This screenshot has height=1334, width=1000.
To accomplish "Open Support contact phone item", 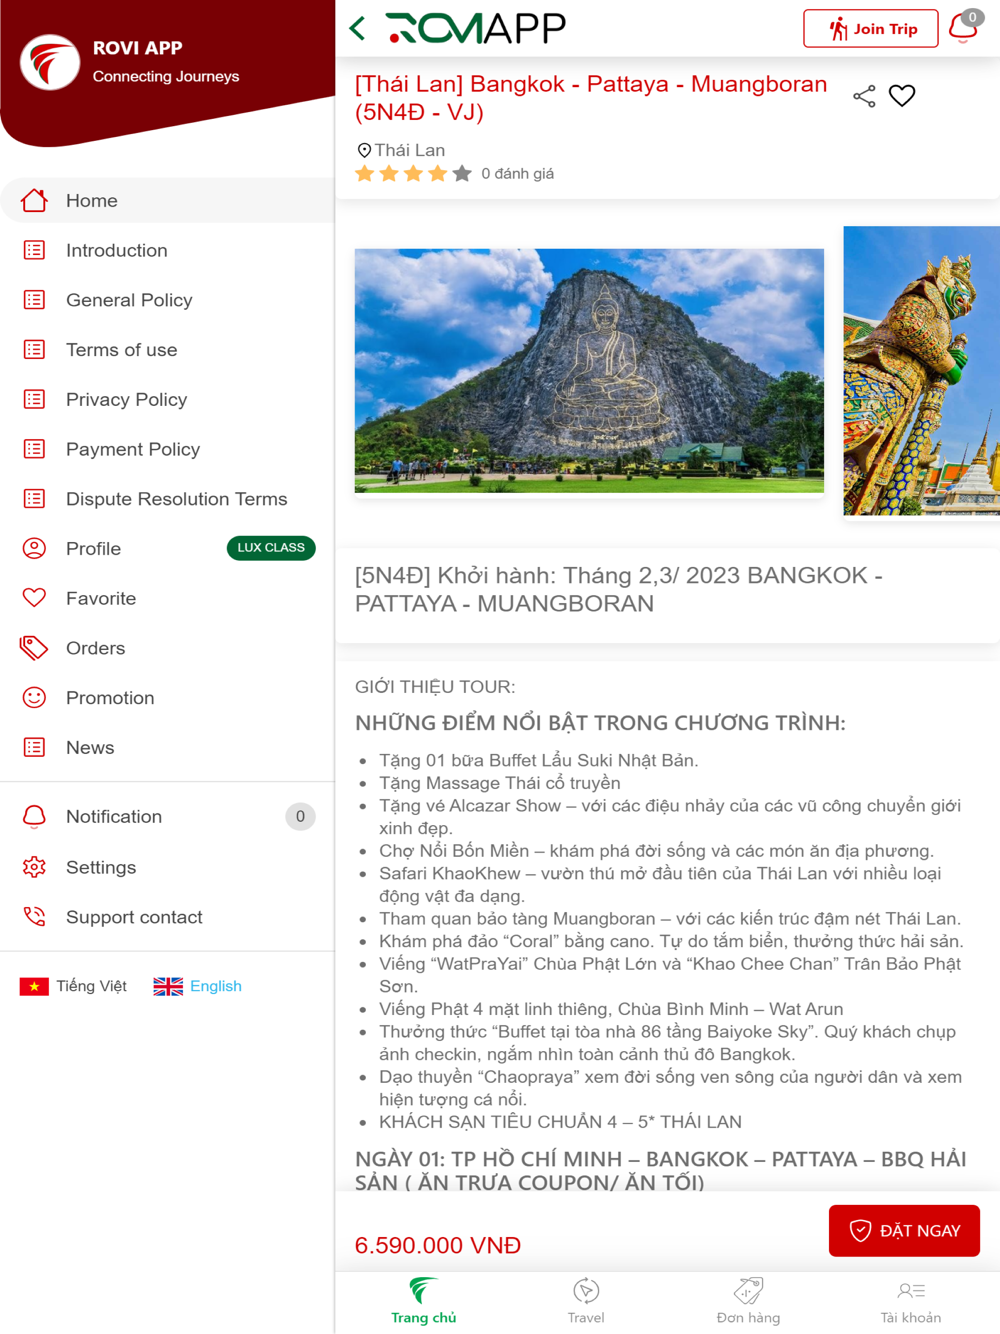I will pos(167,917).
